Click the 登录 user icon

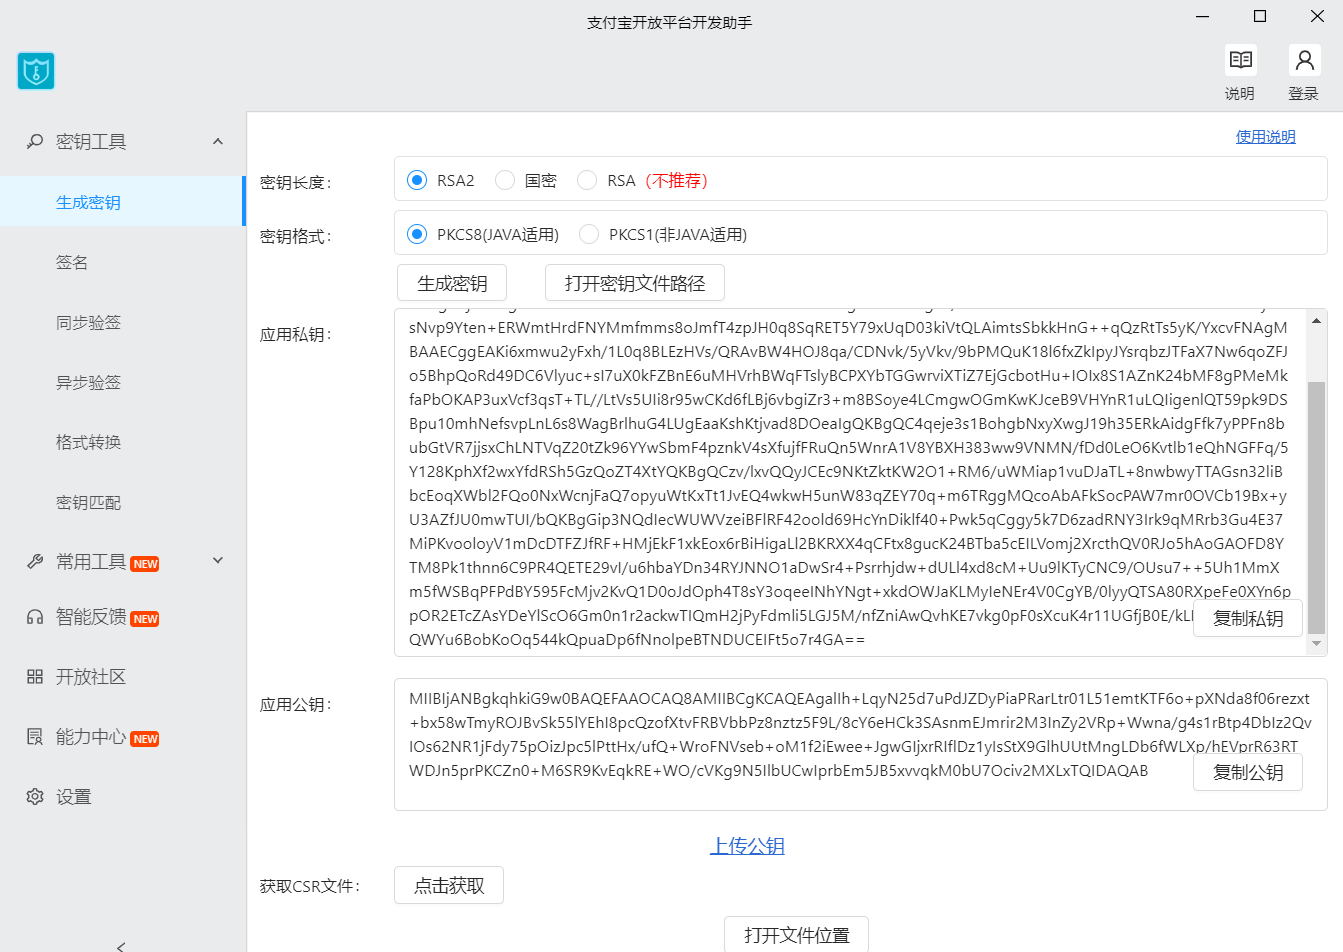pyautogui.click(x=1305, y=60)
